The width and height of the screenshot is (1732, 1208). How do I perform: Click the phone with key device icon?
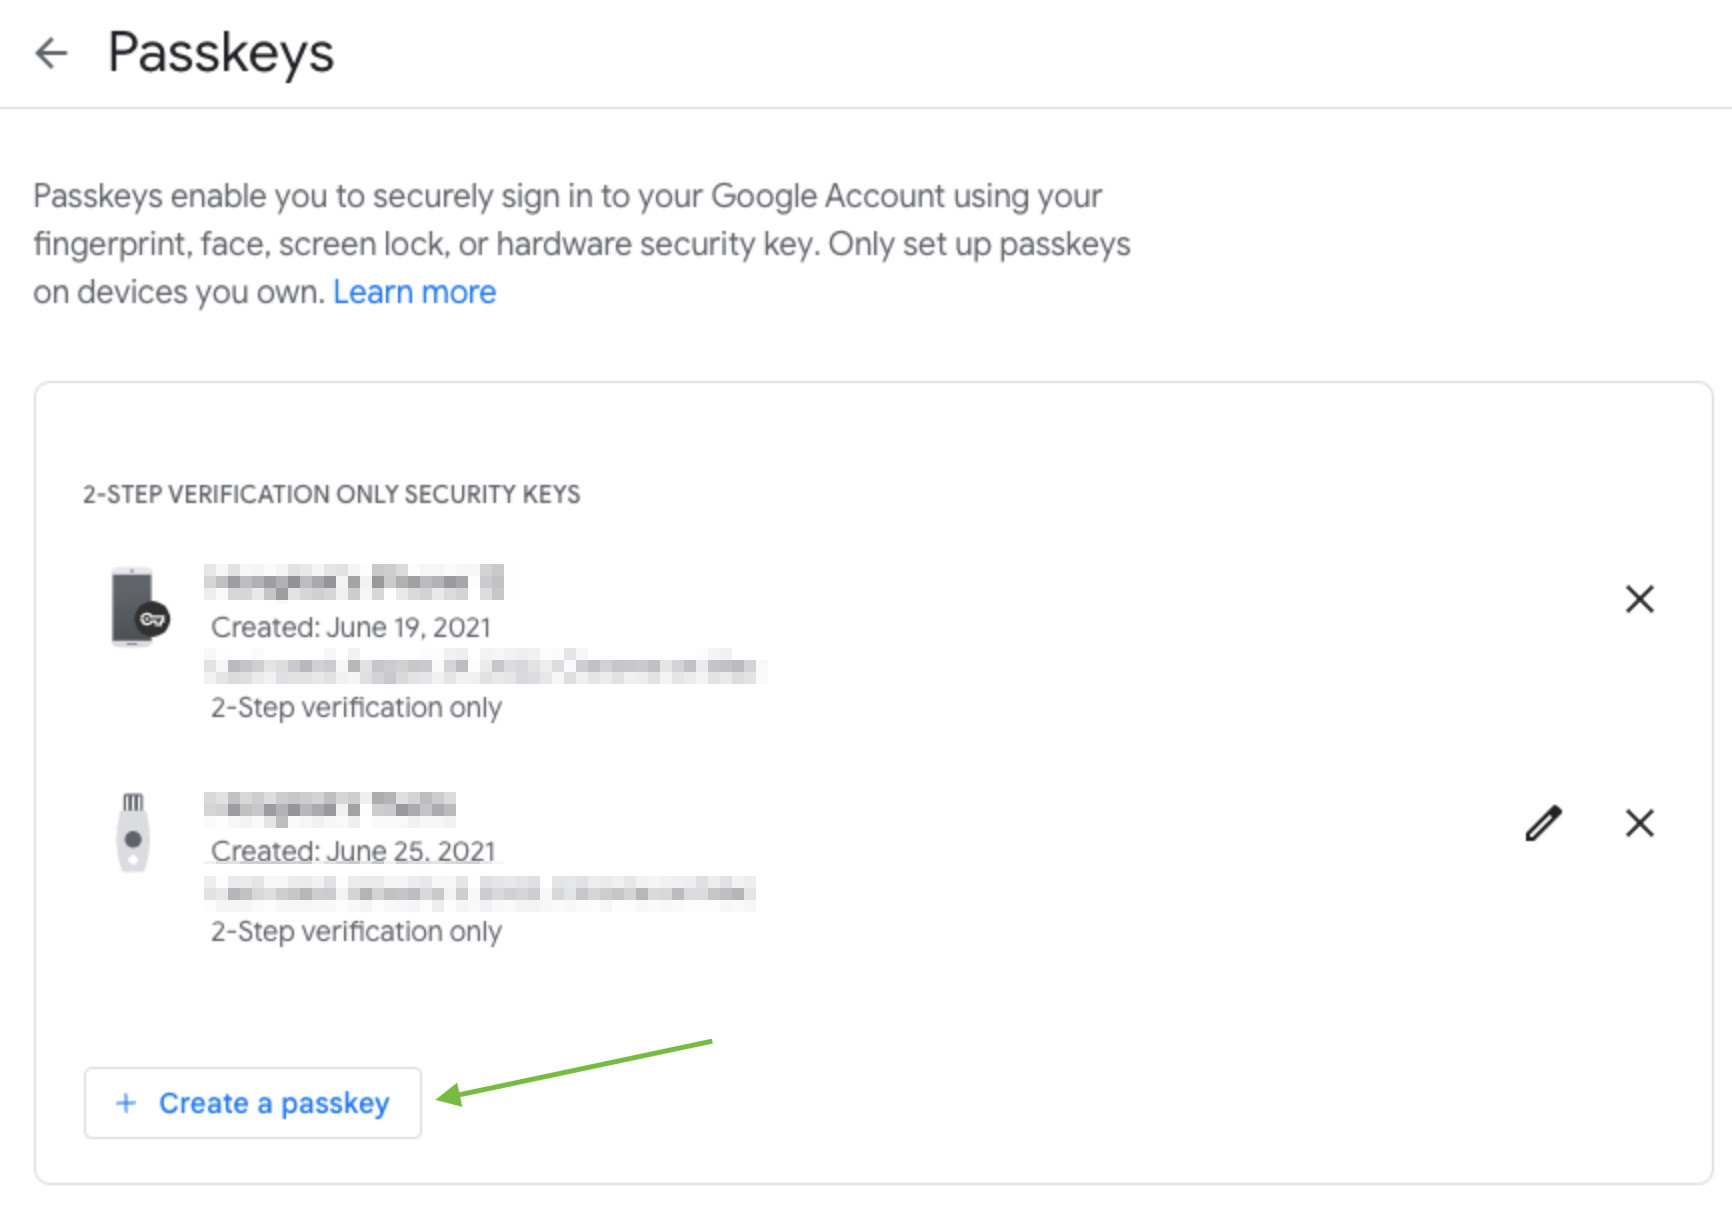pyautogui.click(x=139, y=607)
